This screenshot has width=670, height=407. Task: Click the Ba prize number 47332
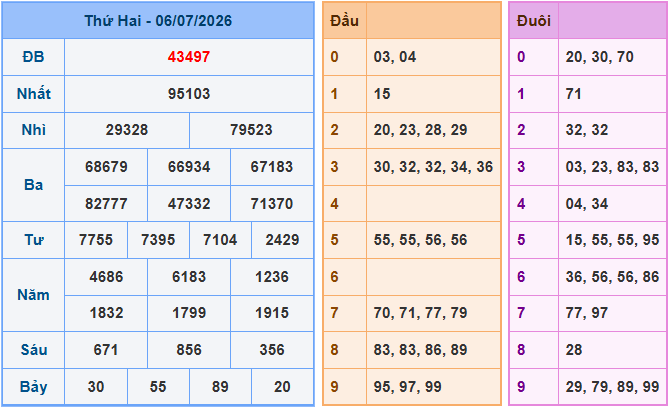189,203
